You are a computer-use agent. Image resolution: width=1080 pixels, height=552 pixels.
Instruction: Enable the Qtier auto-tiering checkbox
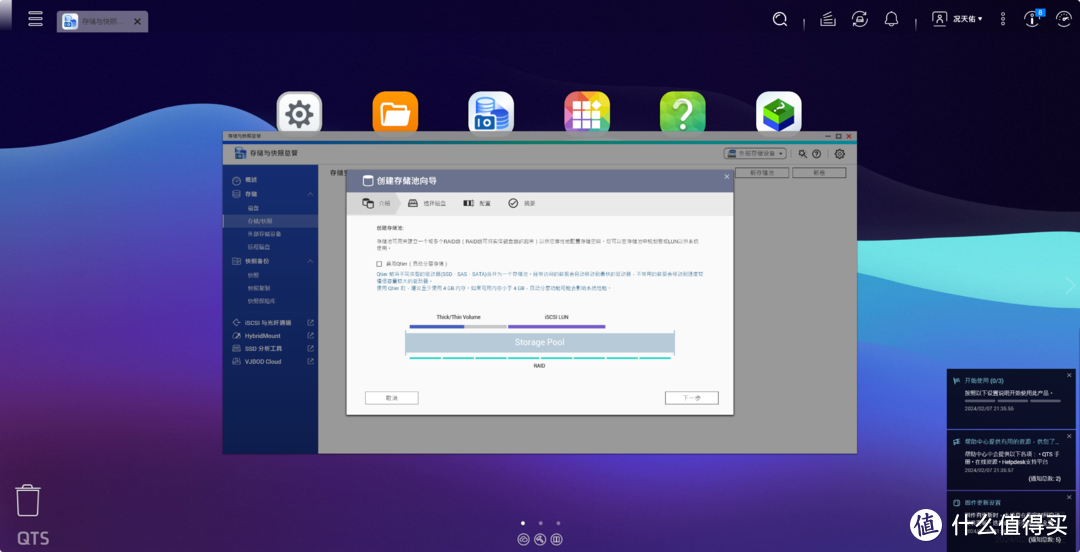tap(379, 264)
